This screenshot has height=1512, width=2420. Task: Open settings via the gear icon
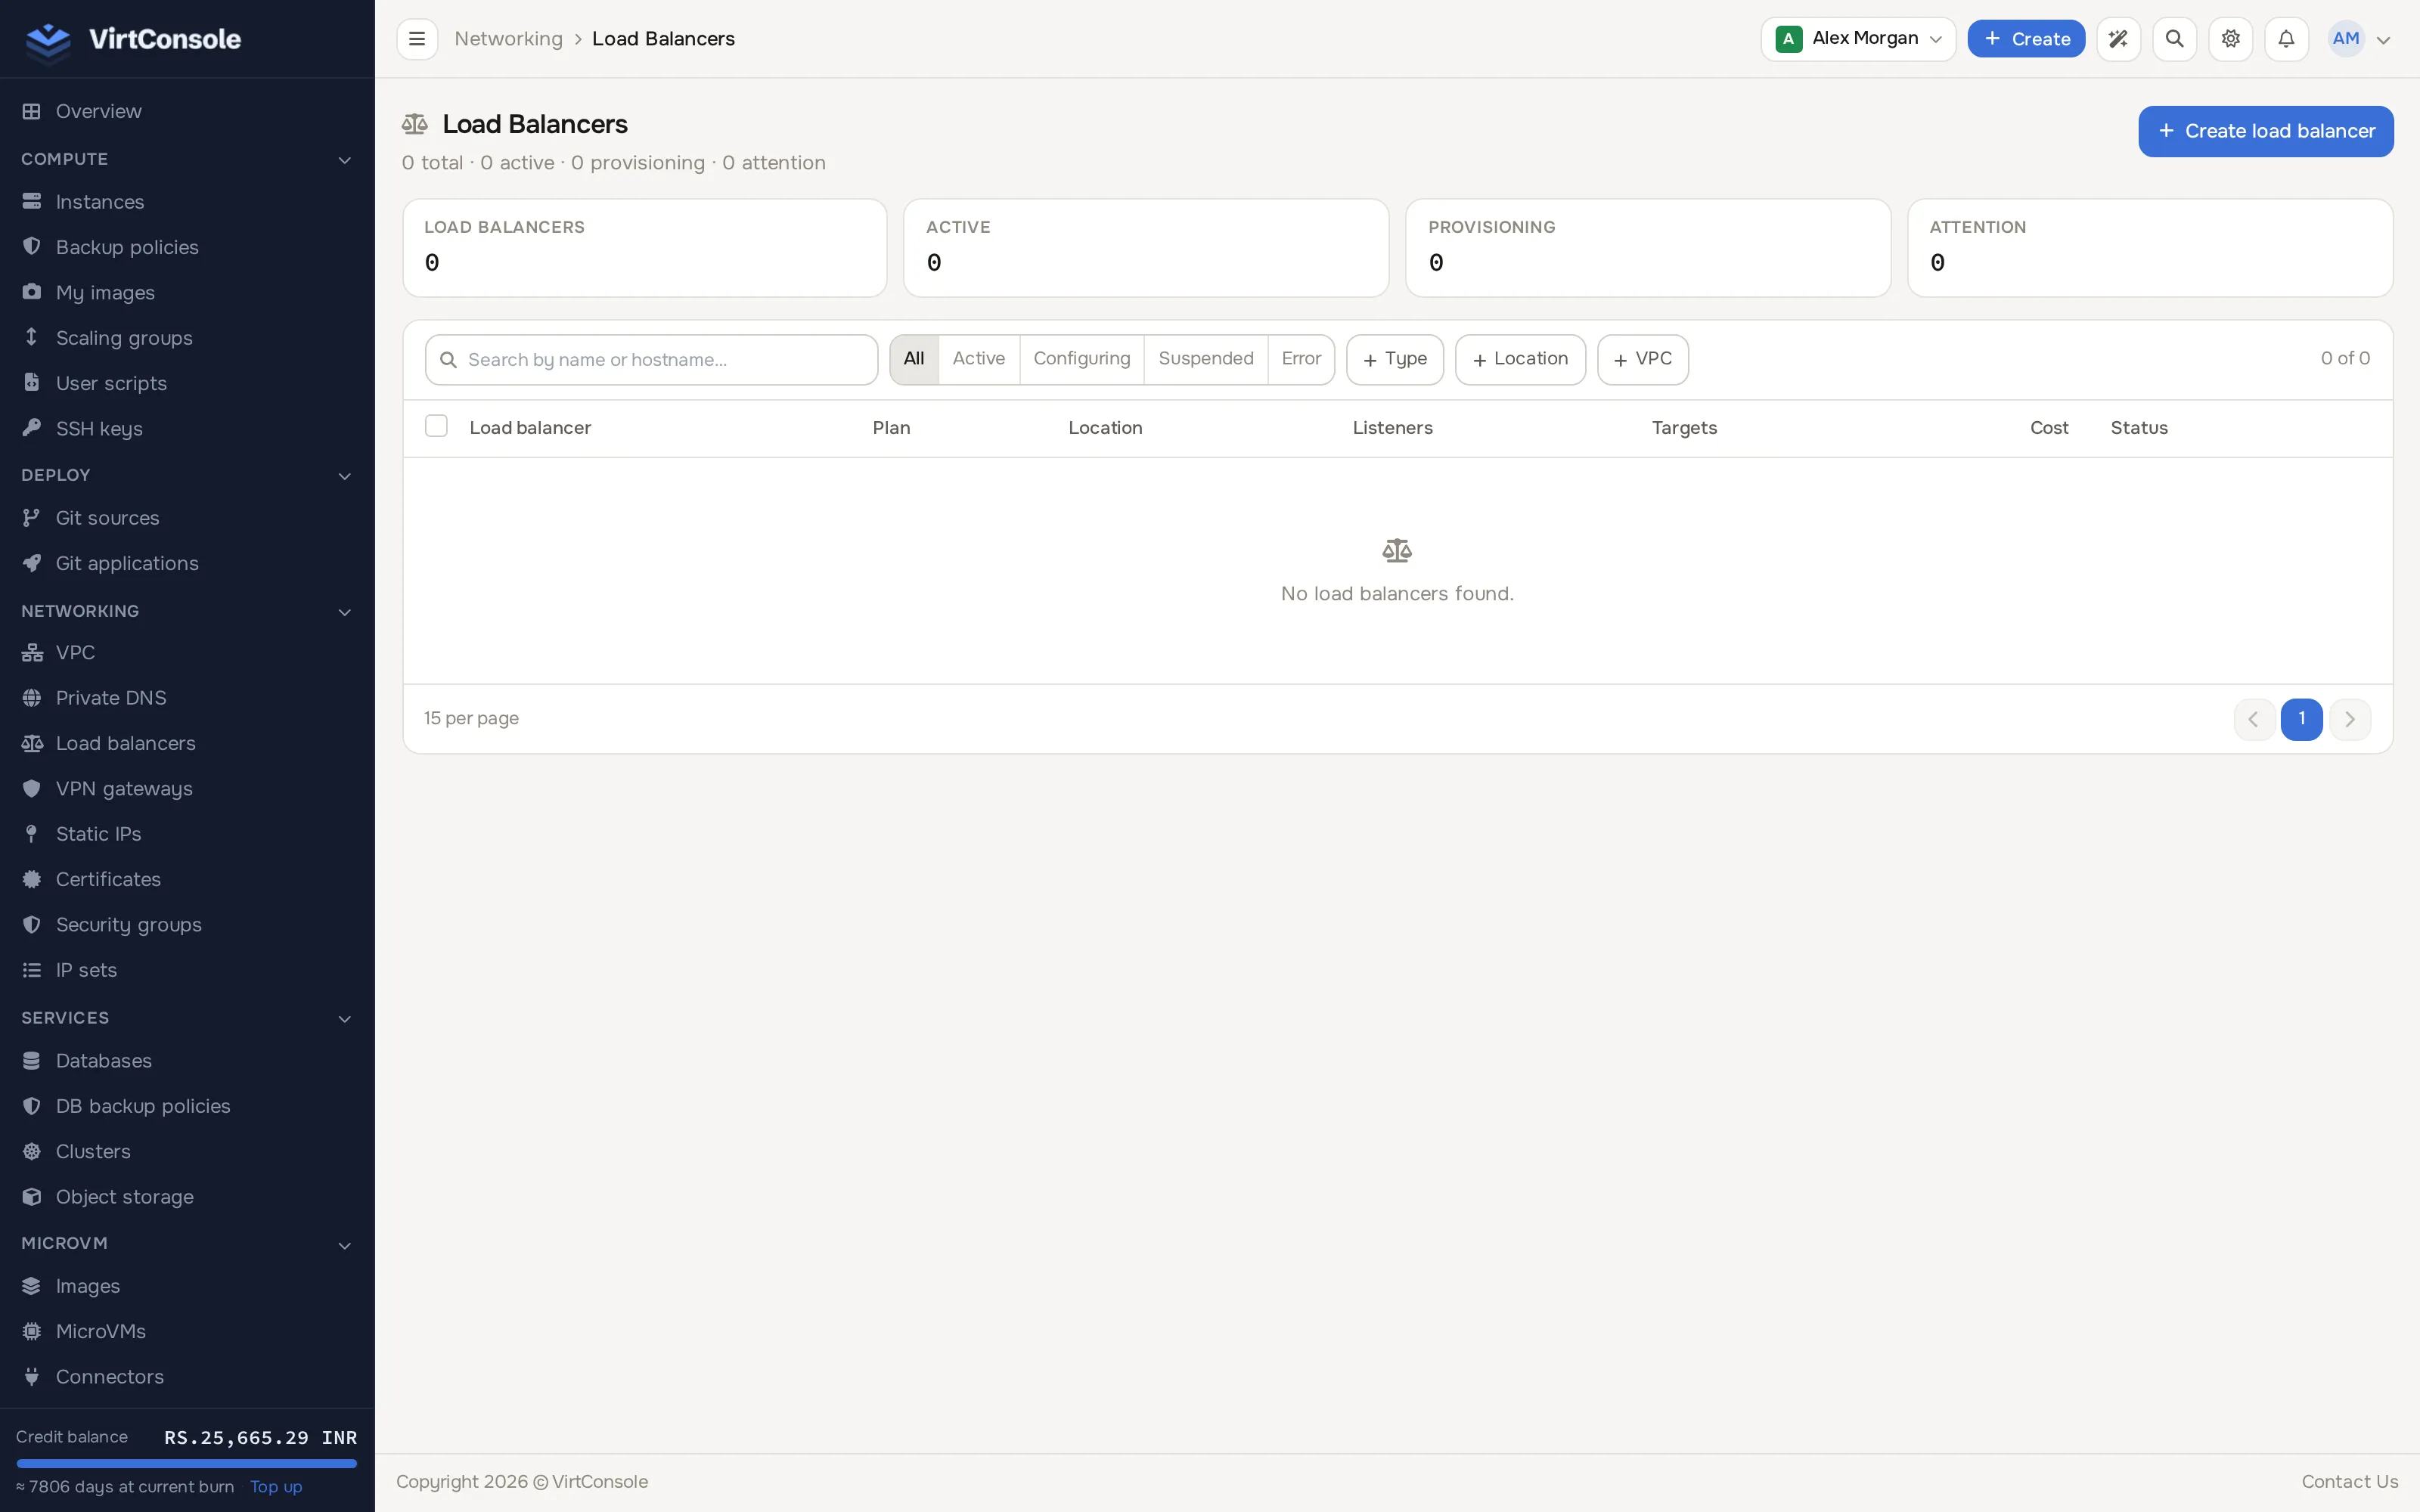click(x=2230, y=39)
